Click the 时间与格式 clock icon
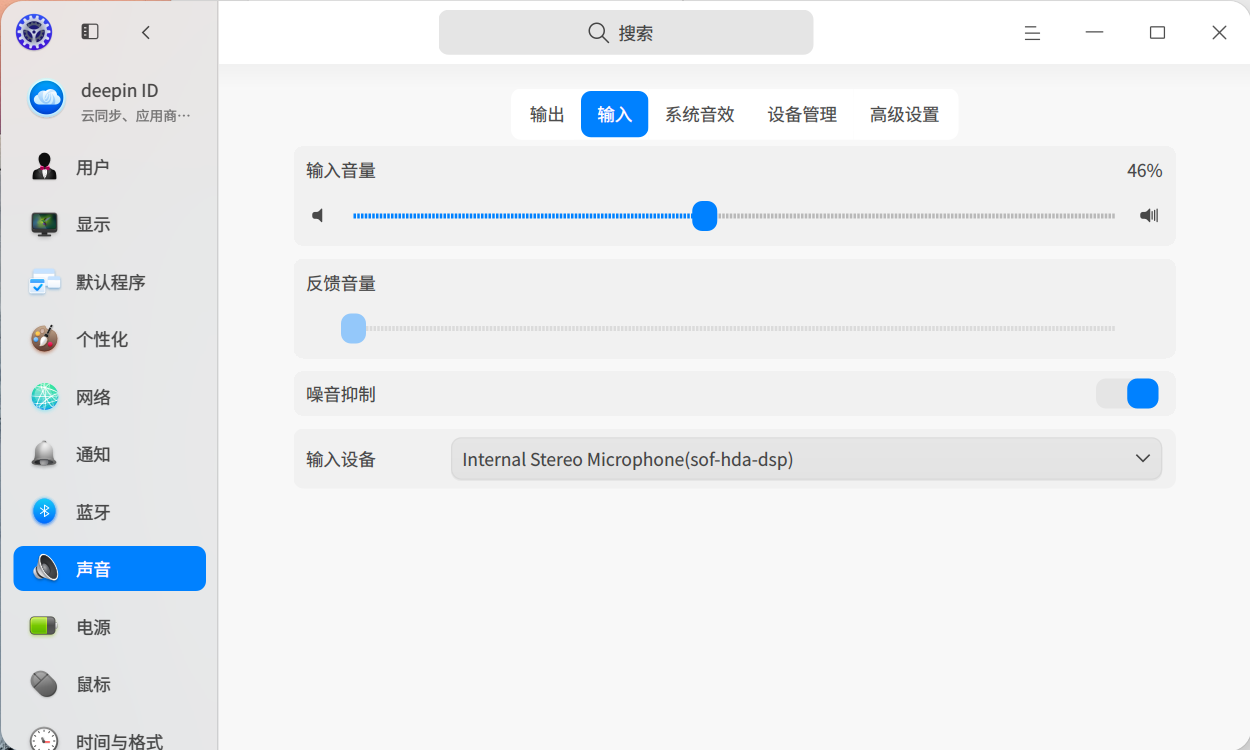Screen dimensions: 1250x750 point(44,740)
